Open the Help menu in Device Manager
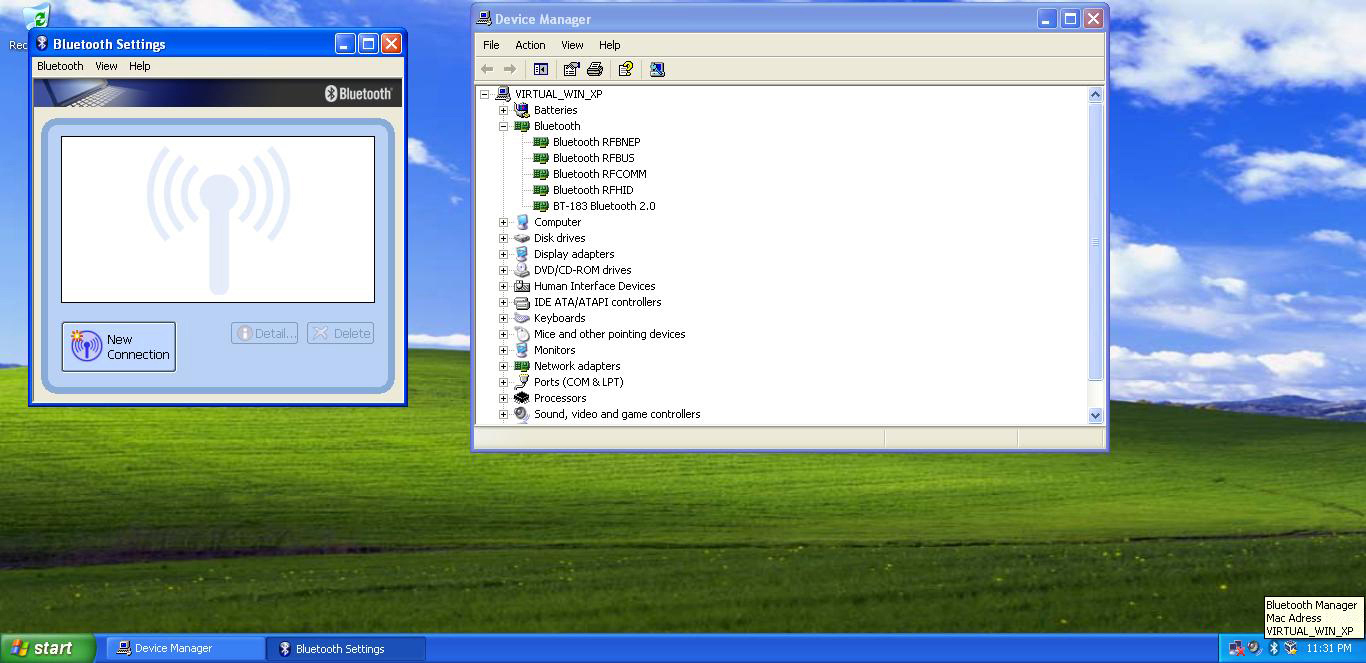Image resolution: width=1366 pixels, height=663 pixels. pyautogui.click(x=610, y=45)
